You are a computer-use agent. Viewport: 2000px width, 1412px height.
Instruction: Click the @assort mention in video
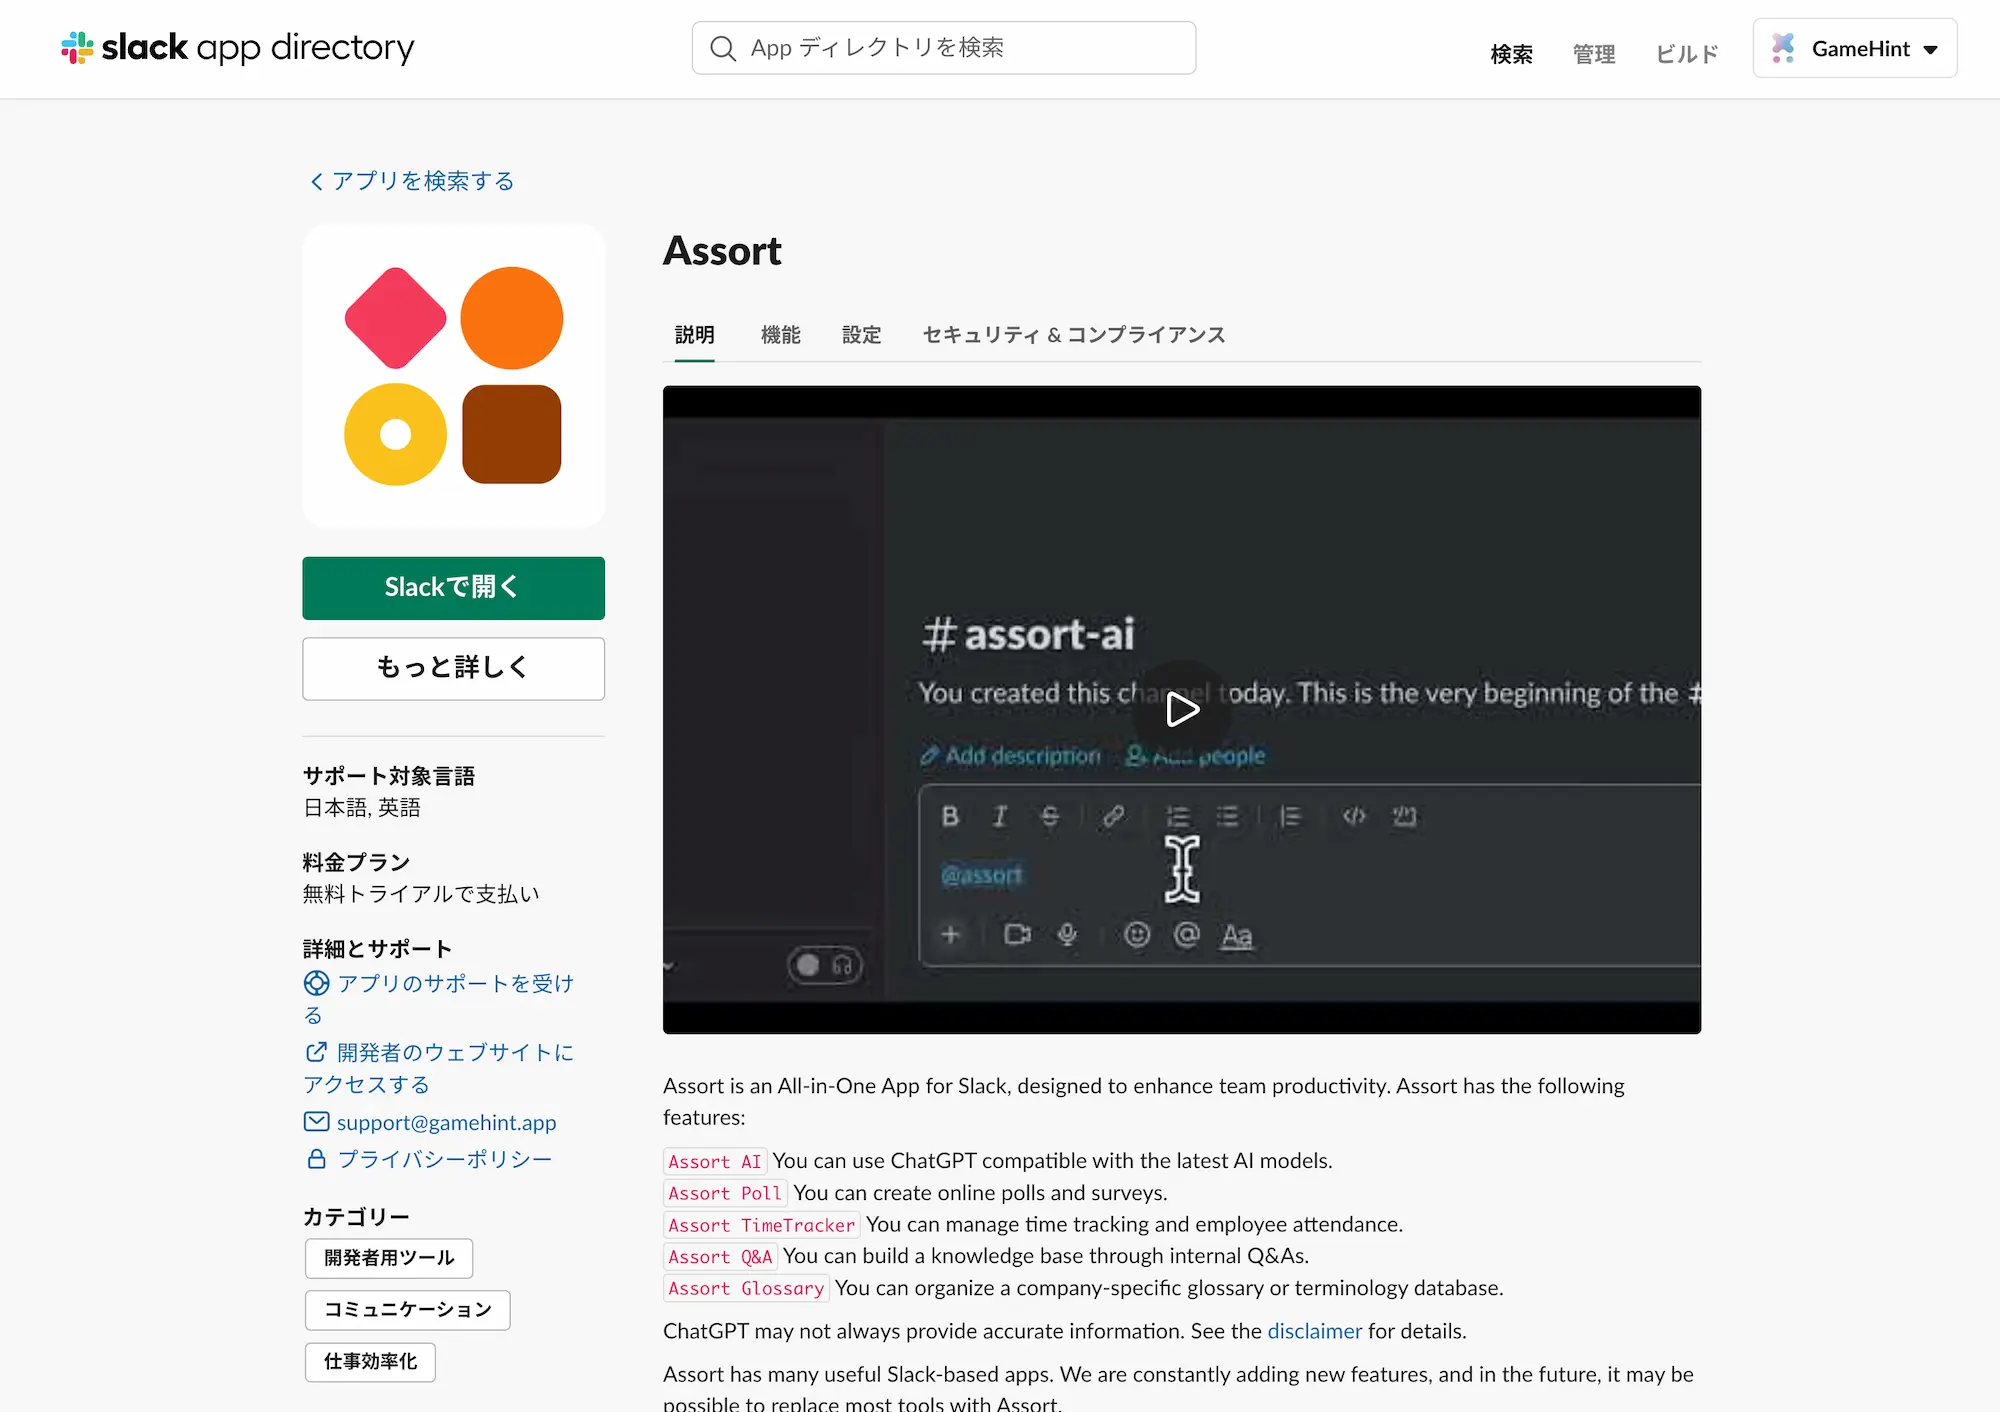[981, 875]
